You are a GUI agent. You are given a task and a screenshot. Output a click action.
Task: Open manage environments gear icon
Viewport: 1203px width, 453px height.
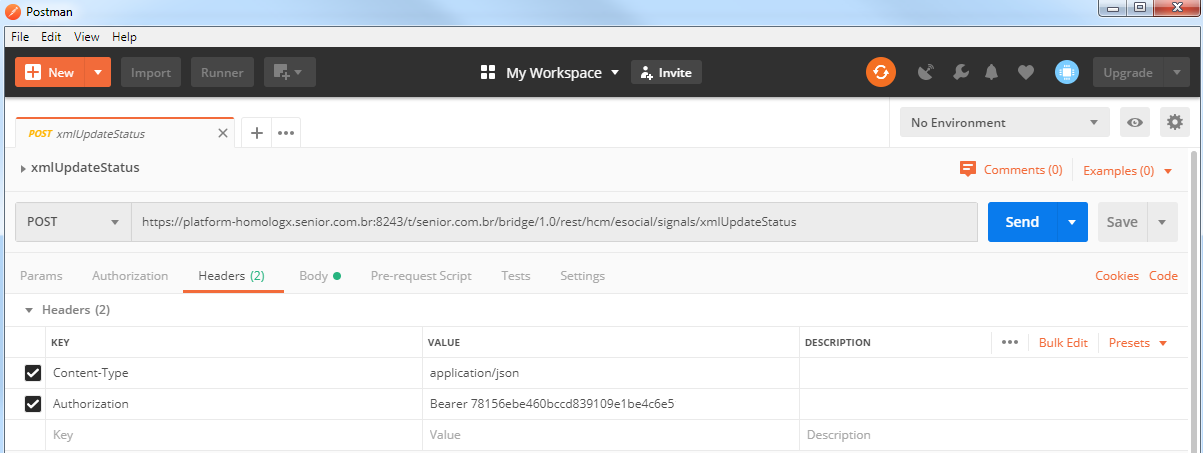coord(1175,122)
